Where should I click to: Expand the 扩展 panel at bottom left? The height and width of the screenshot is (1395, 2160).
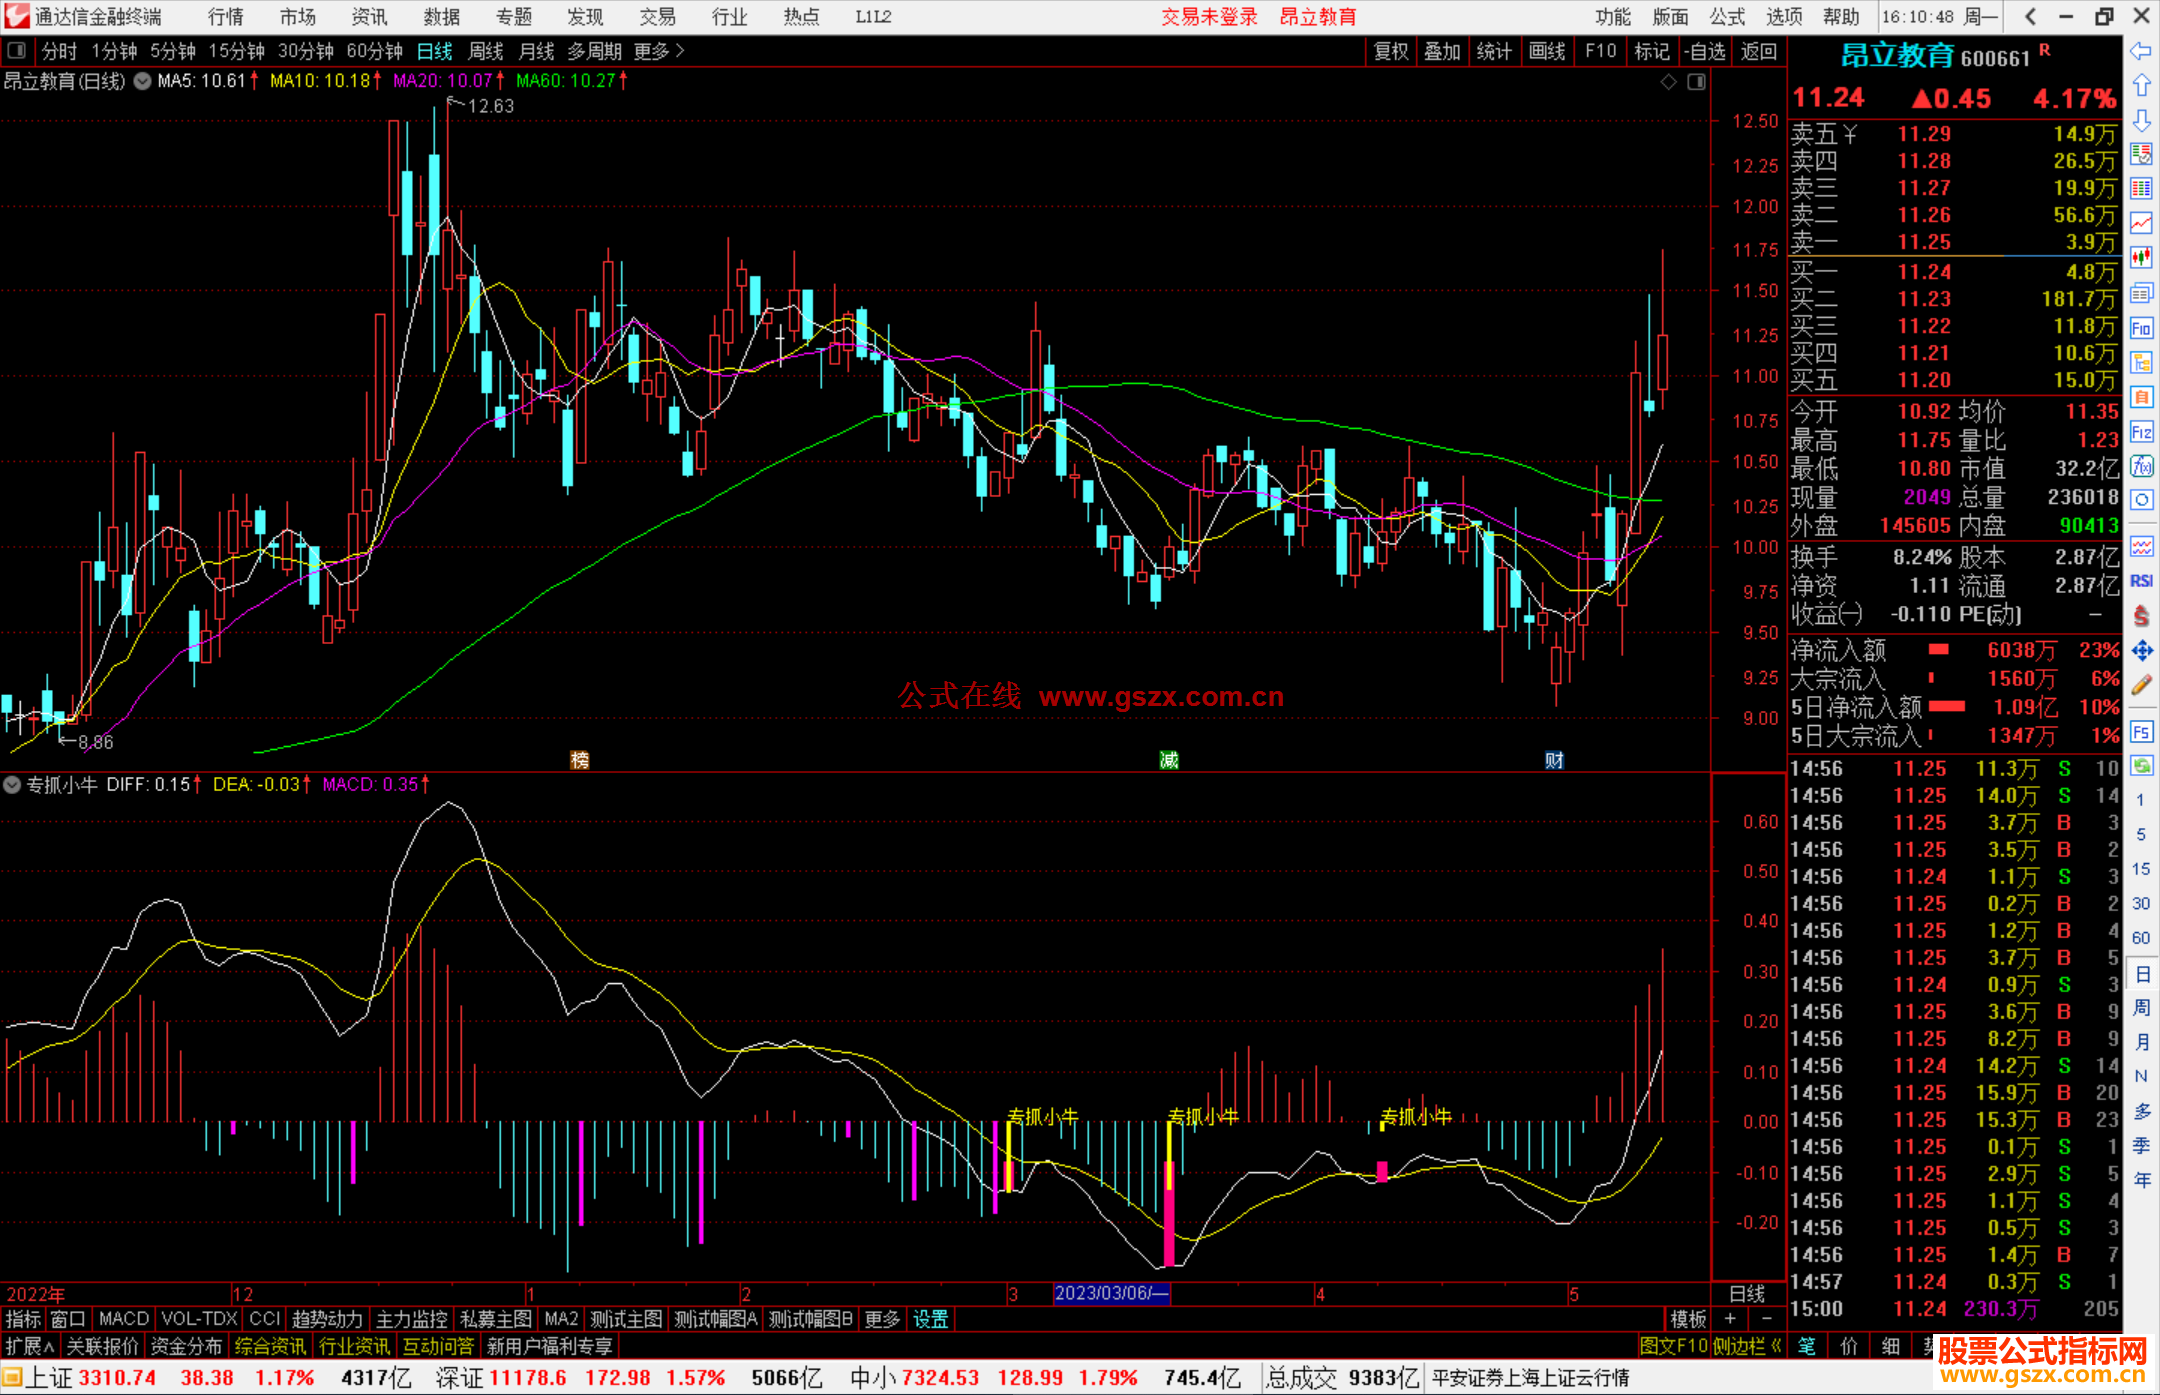coord(30,1346)
